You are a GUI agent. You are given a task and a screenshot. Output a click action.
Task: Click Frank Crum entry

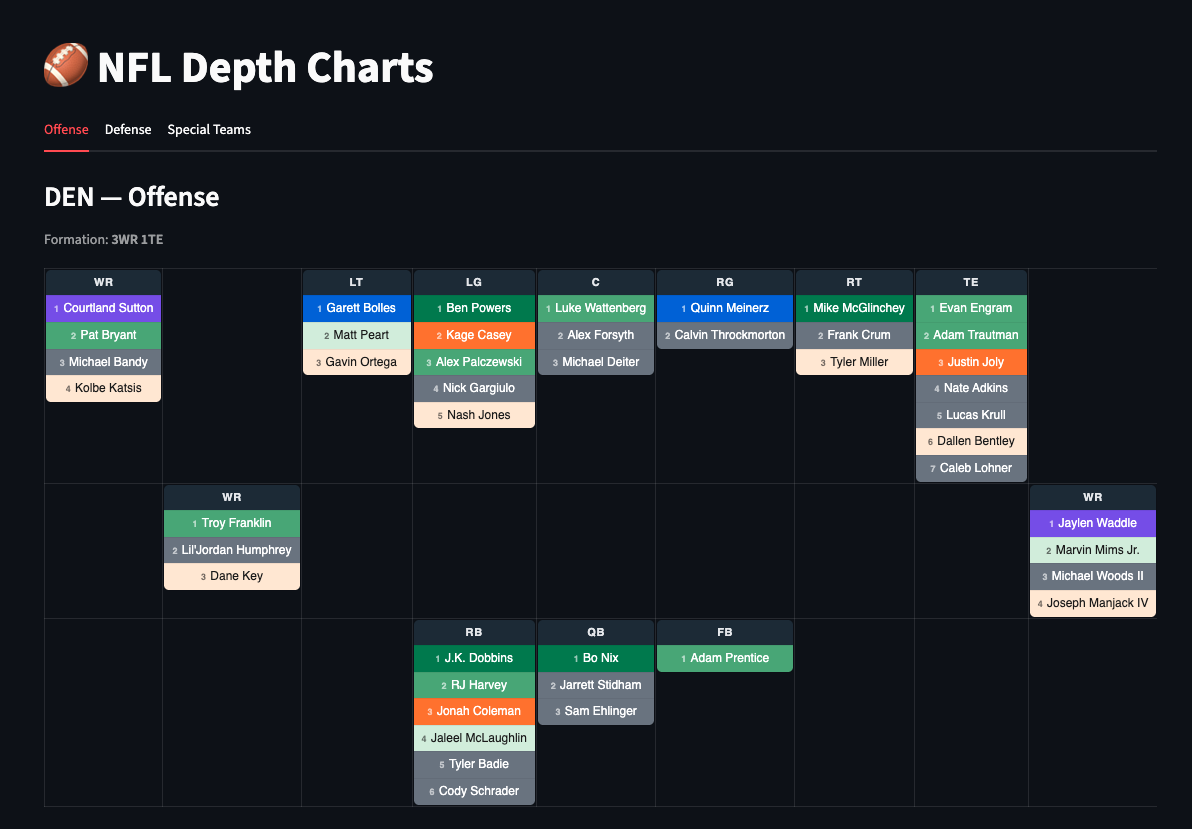(854, 335)
